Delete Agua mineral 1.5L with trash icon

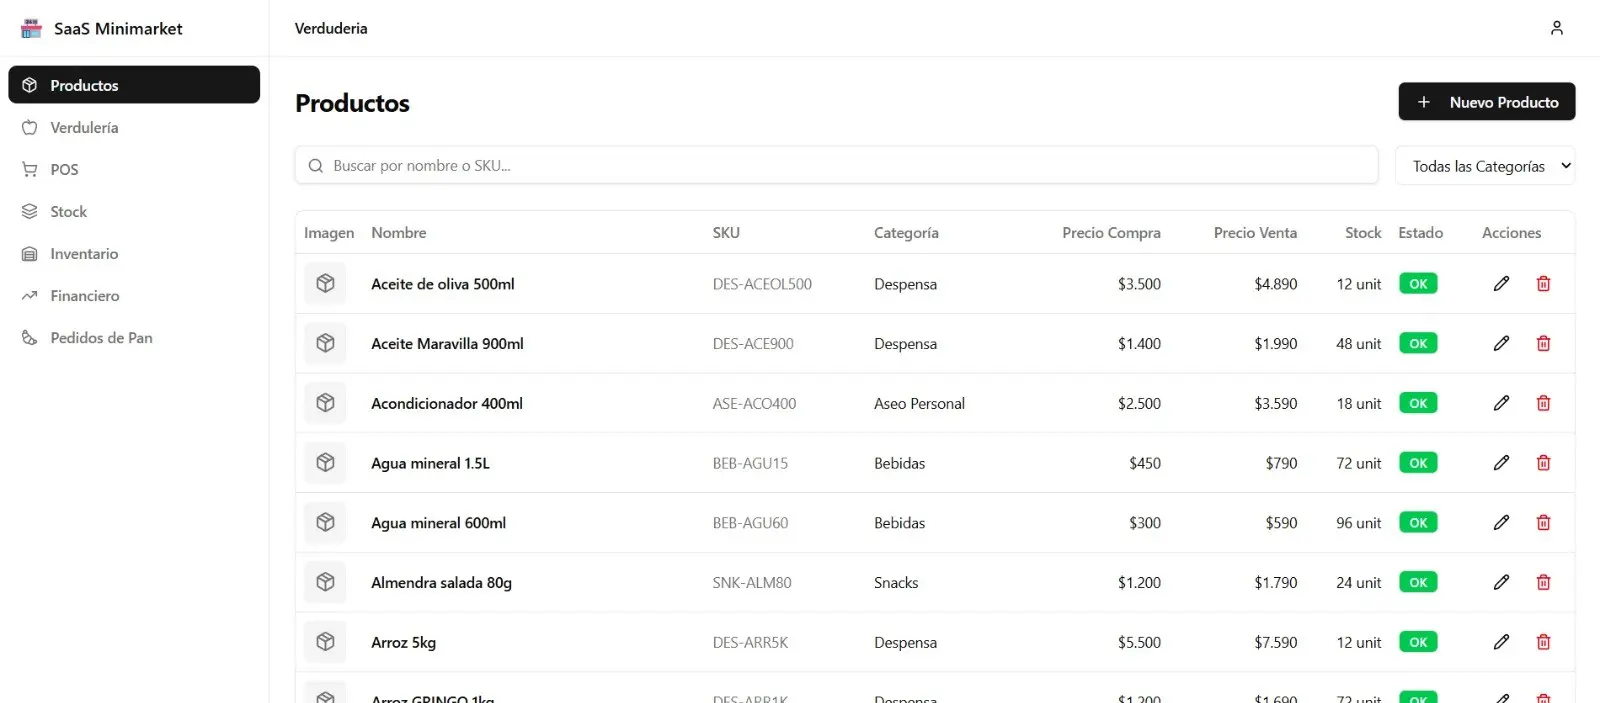[x=1543, y=463]
